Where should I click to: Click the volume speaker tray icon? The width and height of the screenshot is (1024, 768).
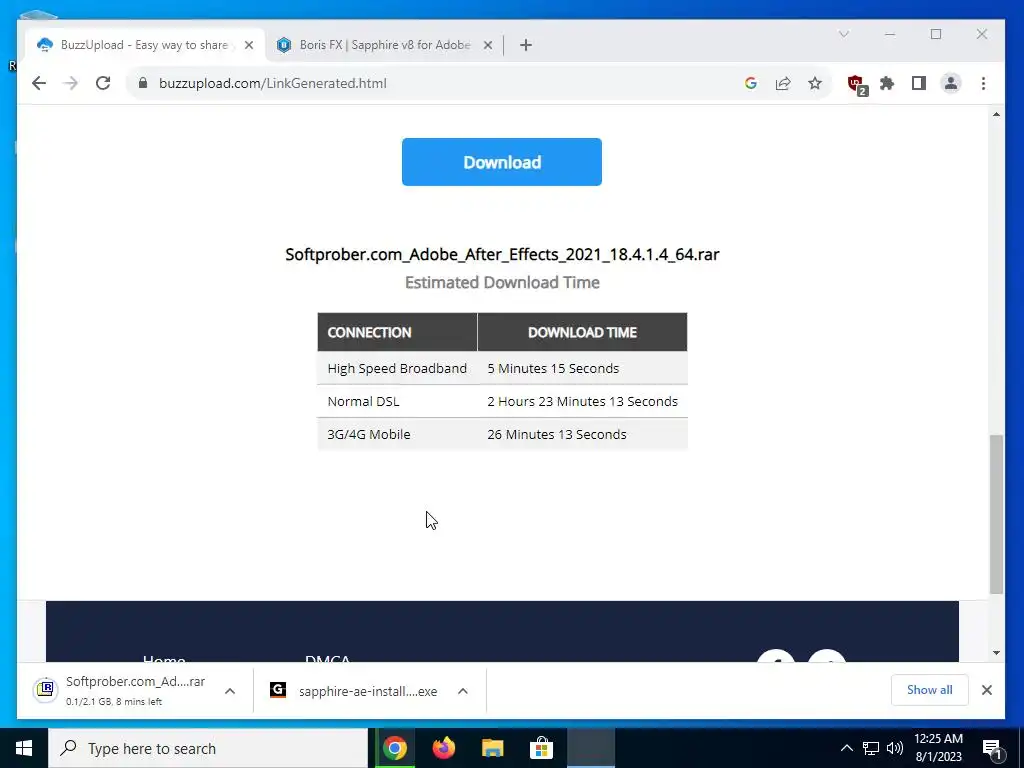(895, 748)
